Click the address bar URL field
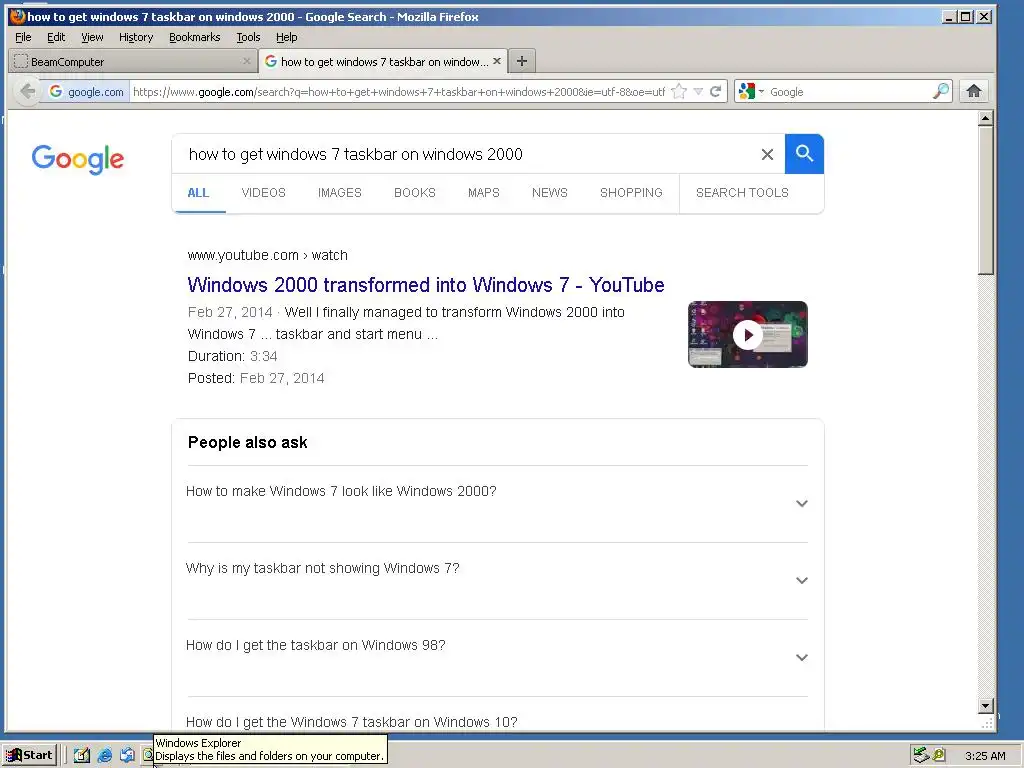 tap(398, 91)
